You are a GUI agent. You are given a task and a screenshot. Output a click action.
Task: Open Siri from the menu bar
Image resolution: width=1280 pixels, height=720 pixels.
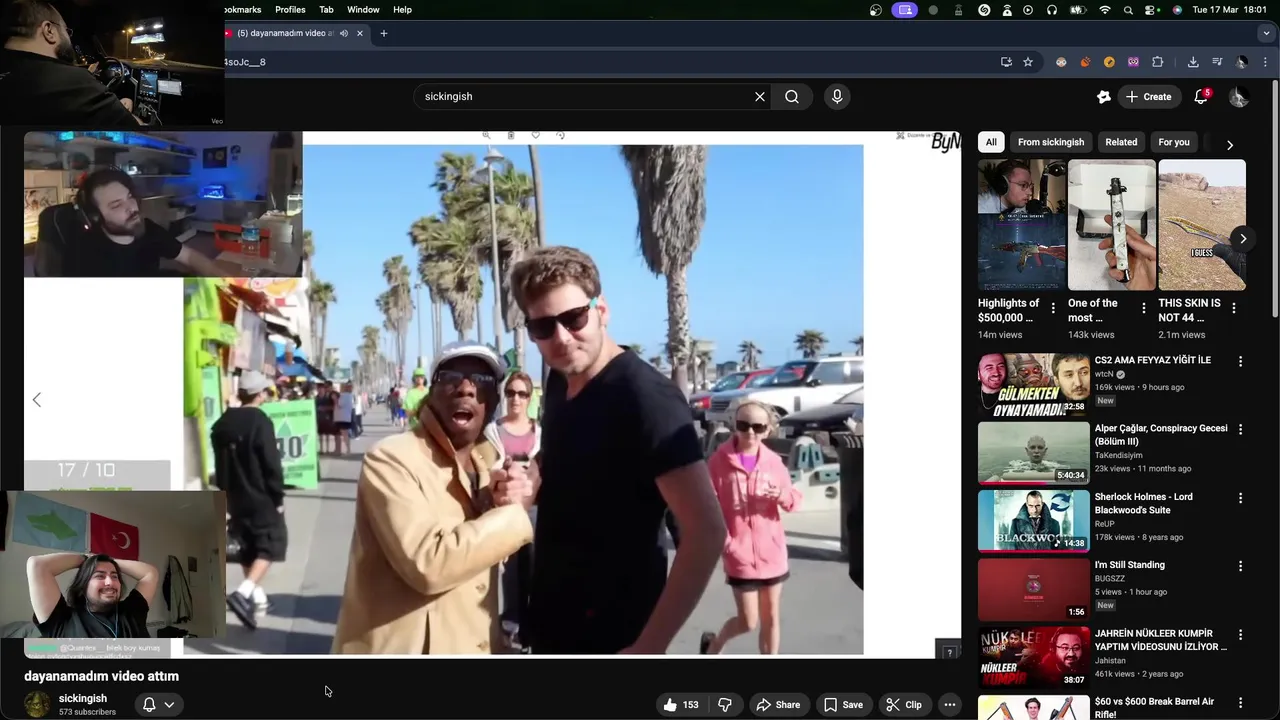point(1177,10)
